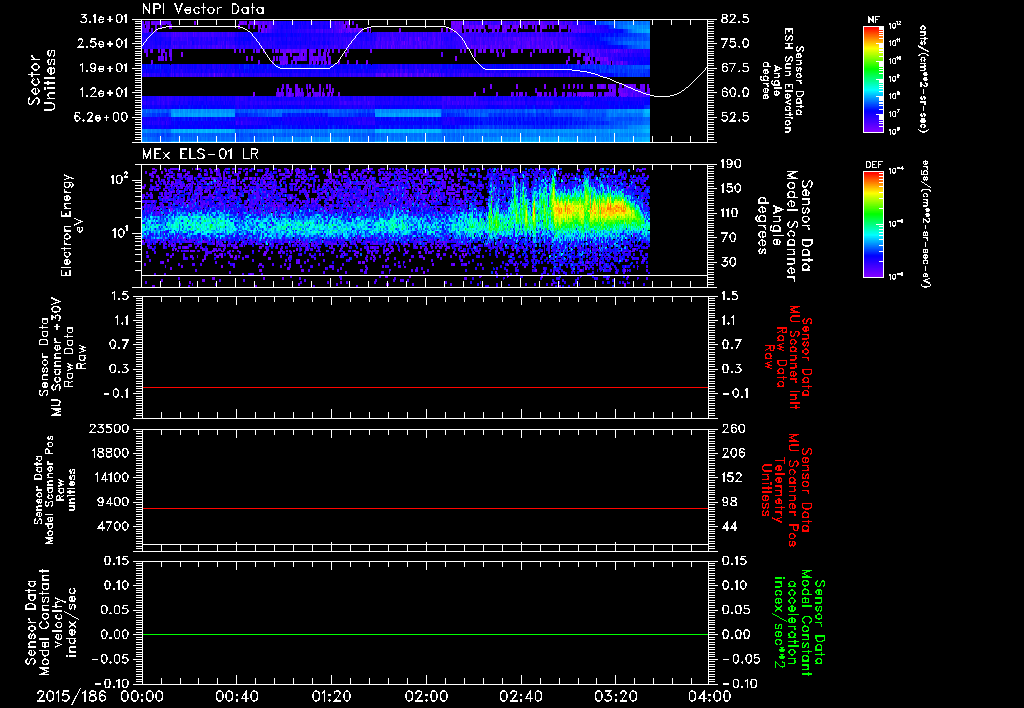Click the '44' telemetry tick value
This screenshot has height=708, width=1024.
pos(729,526)
